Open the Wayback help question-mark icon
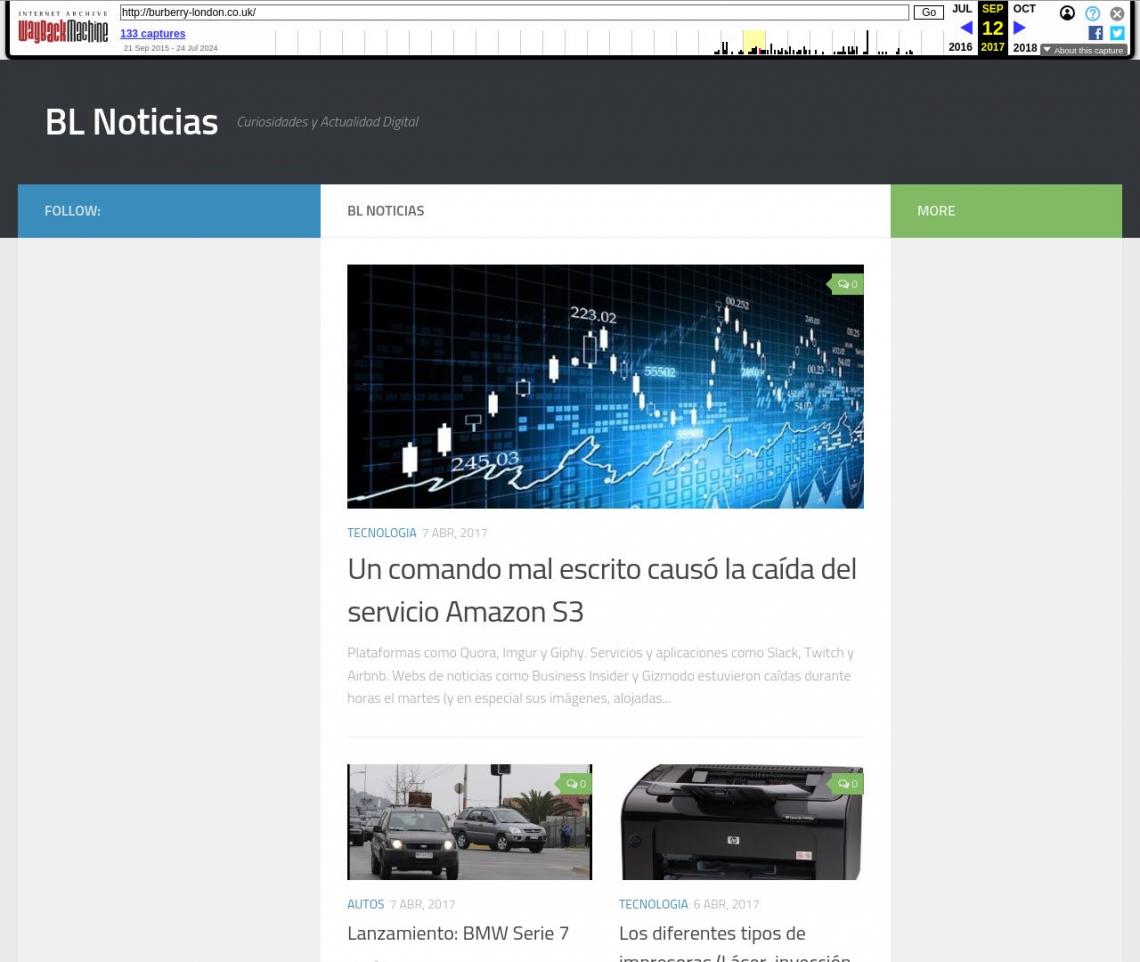 coord(1092,13)
